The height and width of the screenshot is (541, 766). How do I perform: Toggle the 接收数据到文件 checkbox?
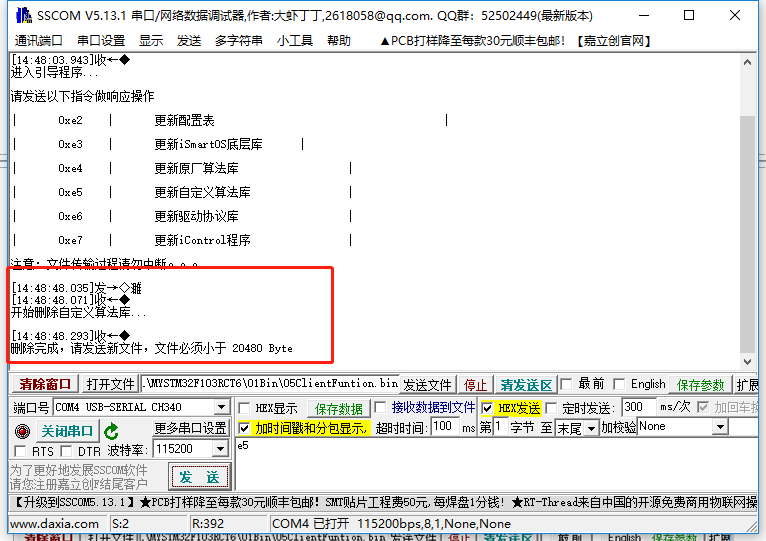point(381,408)
